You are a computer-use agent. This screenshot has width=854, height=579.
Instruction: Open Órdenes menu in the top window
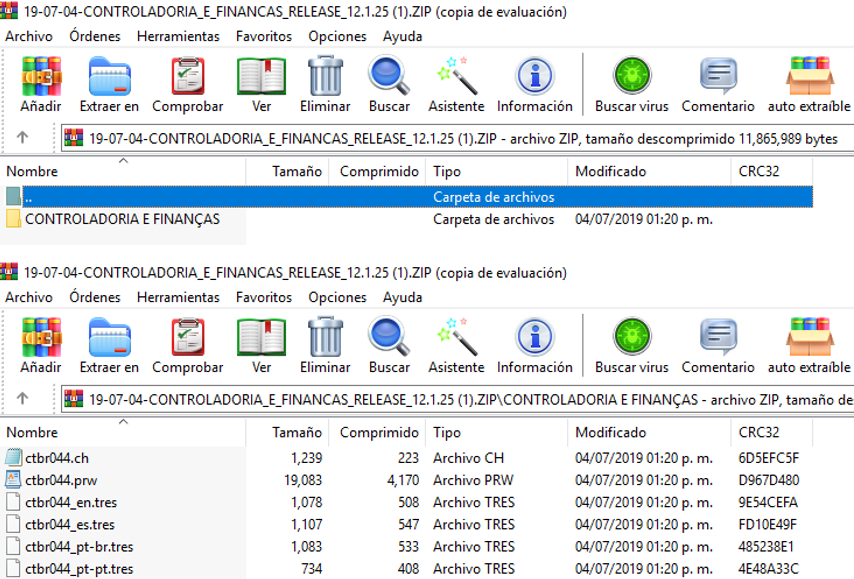point(95,36)
